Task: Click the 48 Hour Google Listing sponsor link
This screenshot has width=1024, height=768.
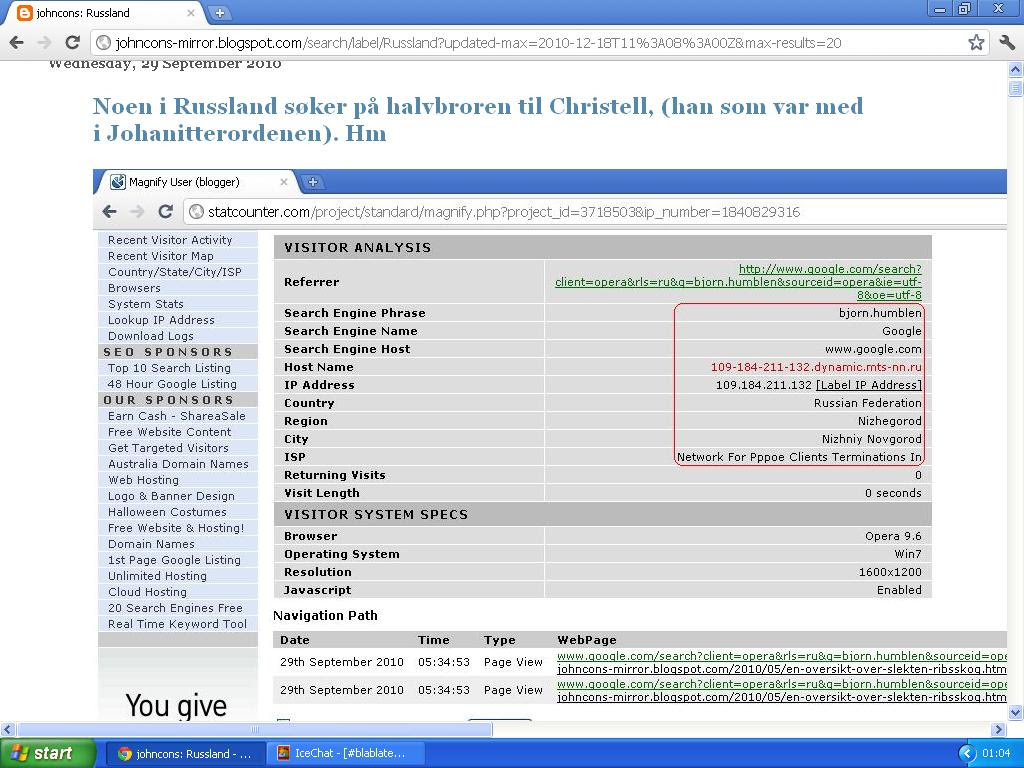Action: tap(172, 384)
